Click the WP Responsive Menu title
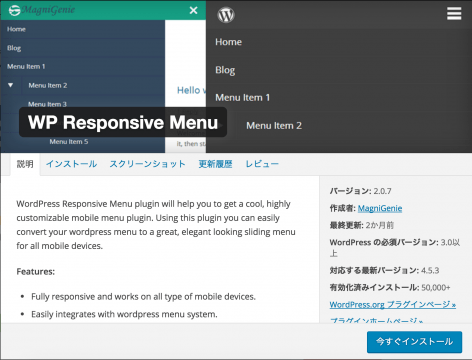Viewport: 472px width, 360px height. click(x=123, y=122)
